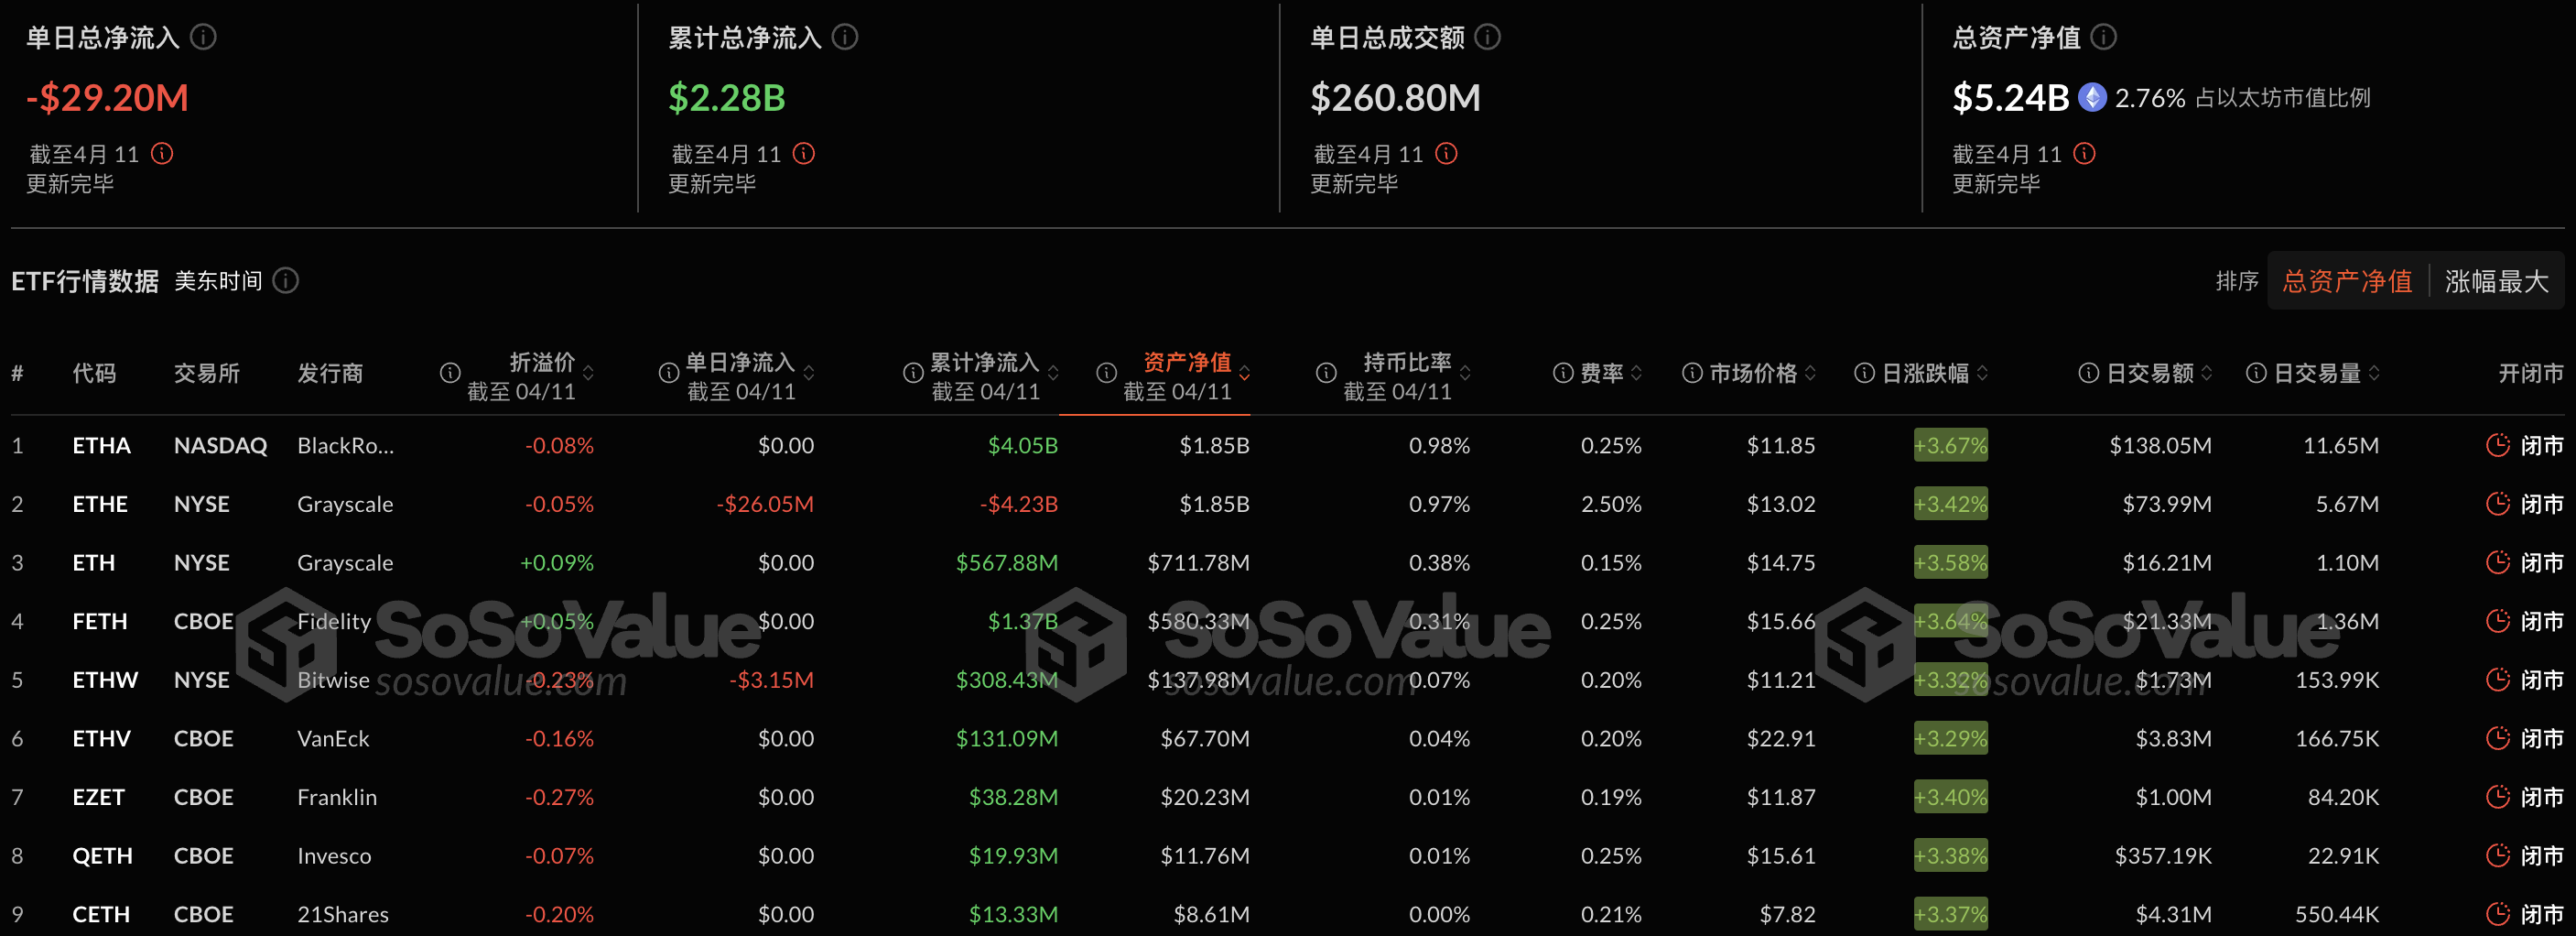Click info icon next to 美东时间

pos(286,280)
